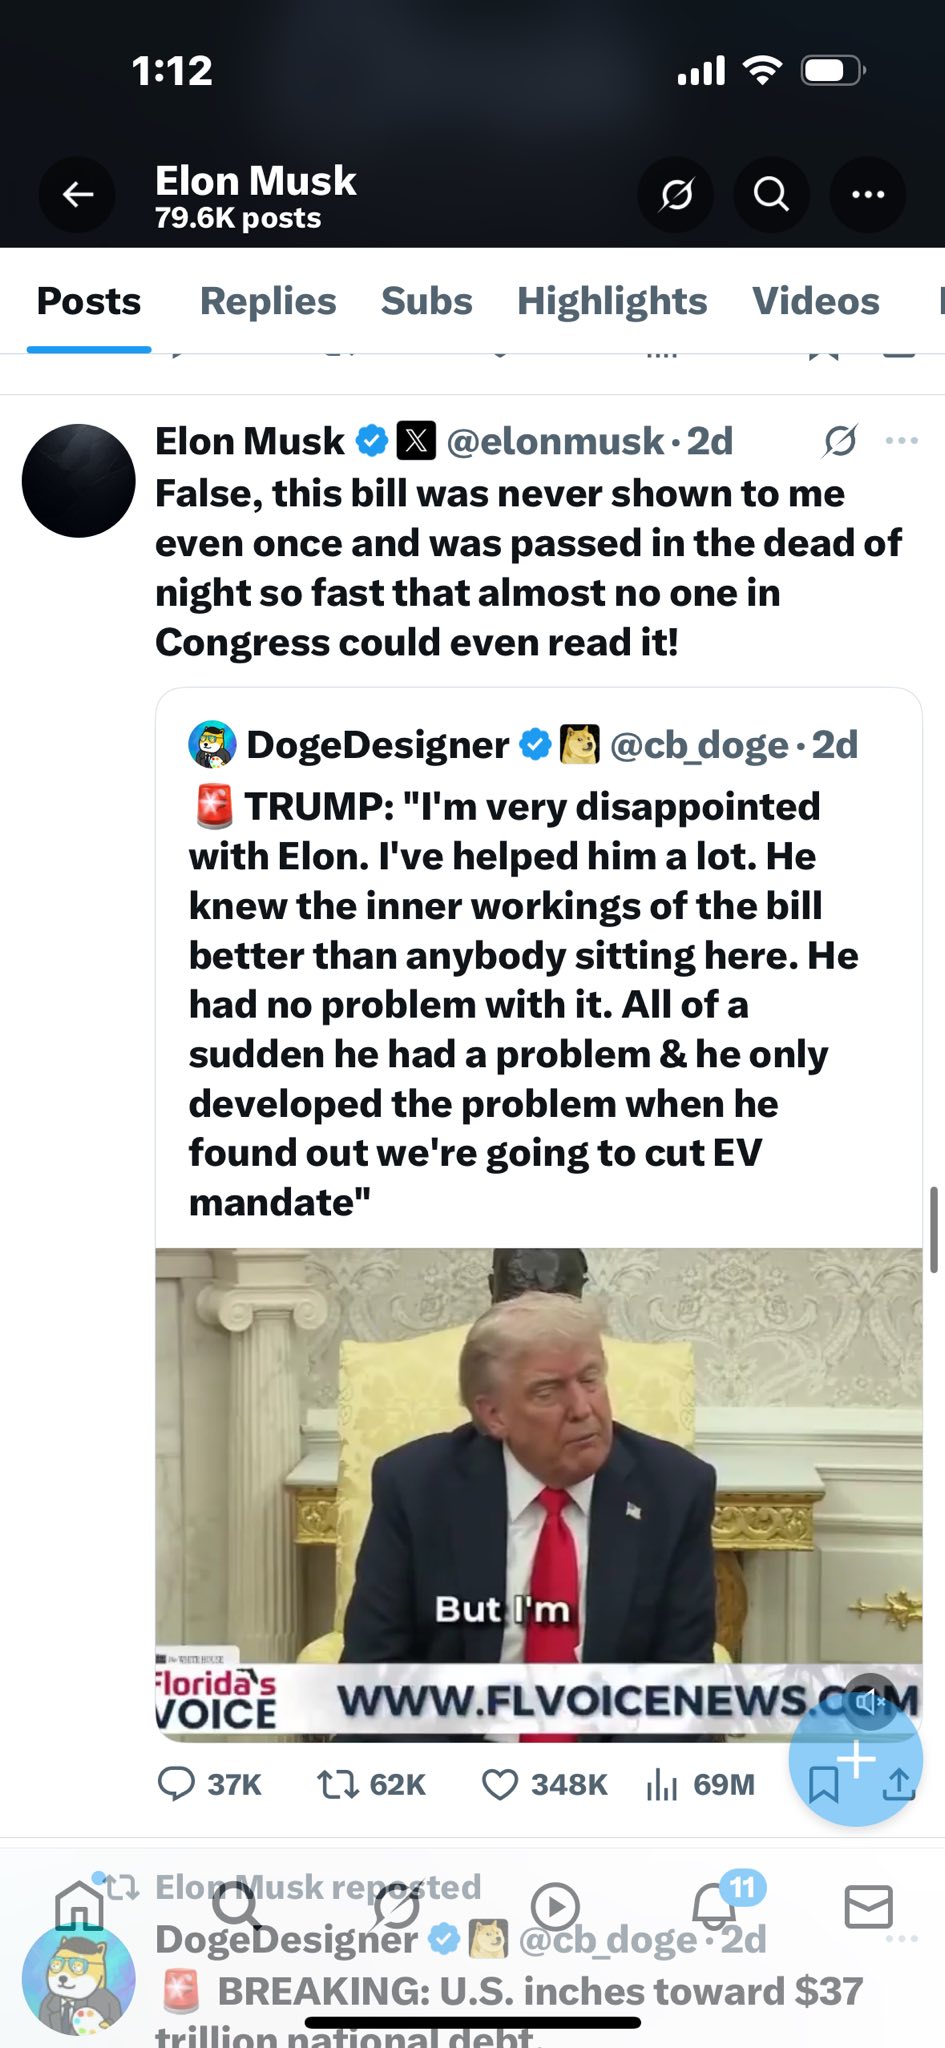
Task: Unmute the video sound icon
Action: tap(870, 1700)
